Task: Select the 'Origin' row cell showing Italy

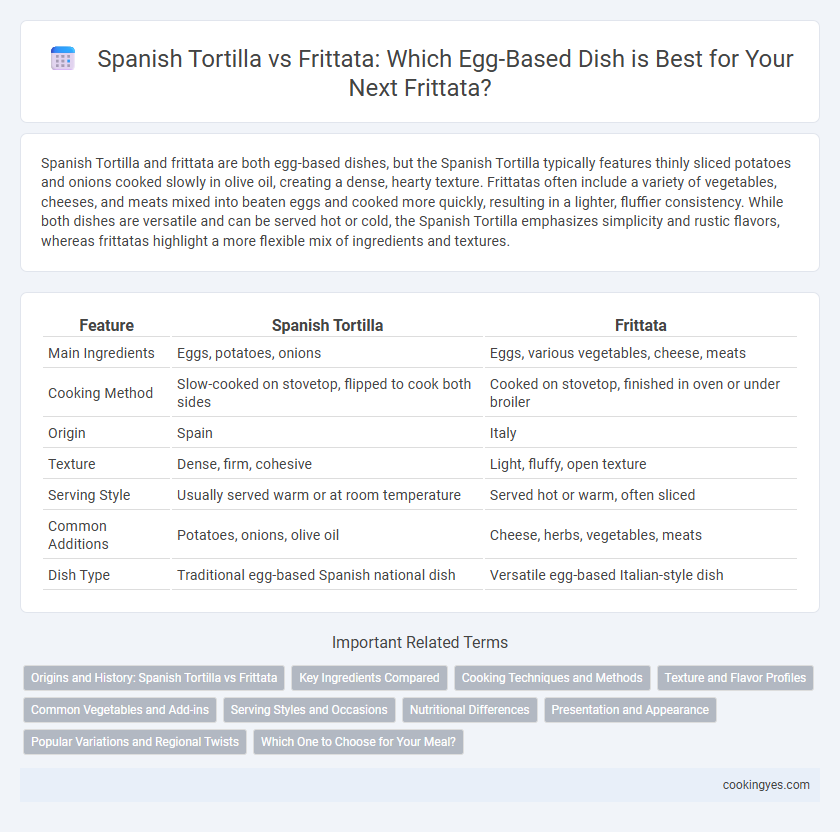Action: (x=641, y=433)
